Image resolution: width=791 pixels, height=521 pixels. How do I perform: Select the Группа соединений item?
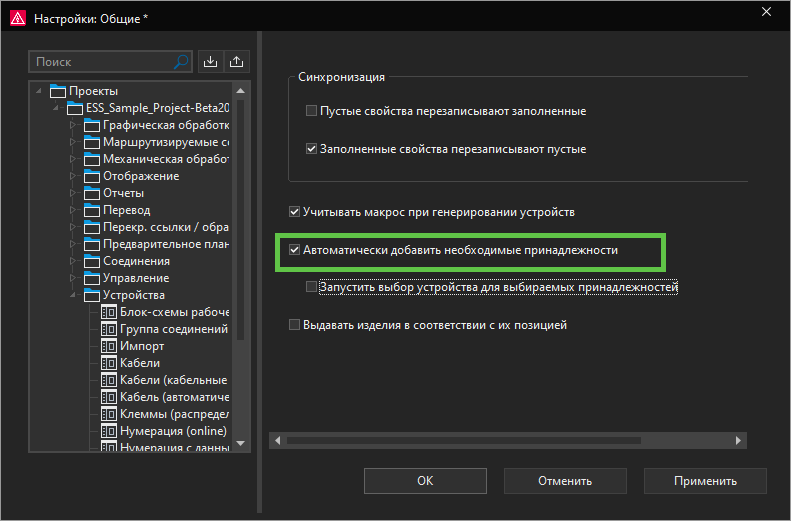tap(174, 329)
